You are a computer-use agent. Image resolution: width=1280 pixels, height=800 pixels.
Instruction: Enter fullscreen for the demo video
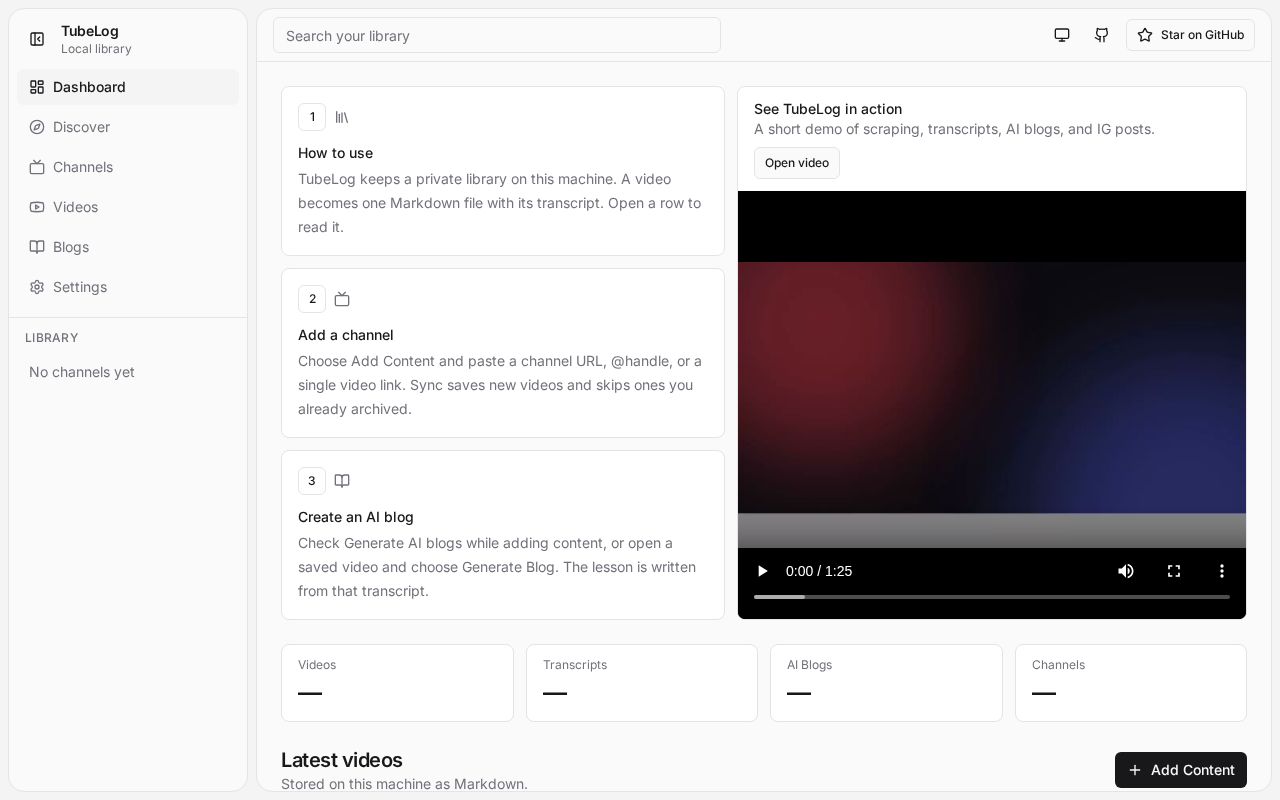click(x=1174, y=571)
